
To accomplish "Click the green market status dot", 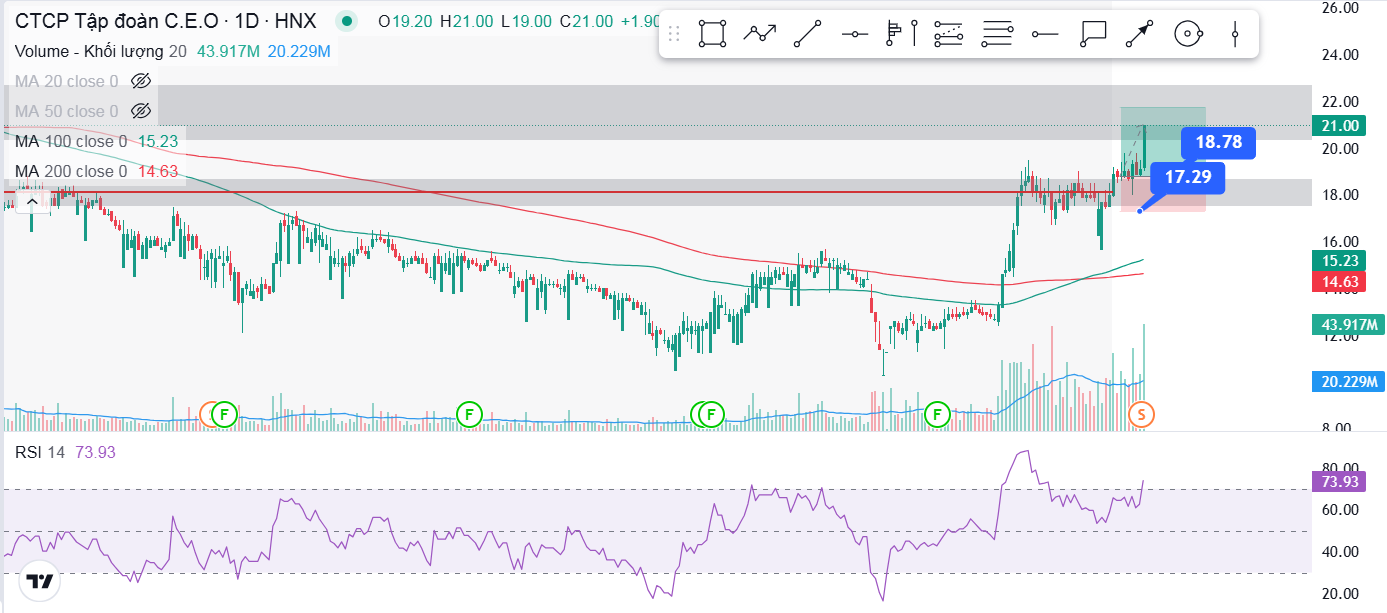I will (347, 21).
